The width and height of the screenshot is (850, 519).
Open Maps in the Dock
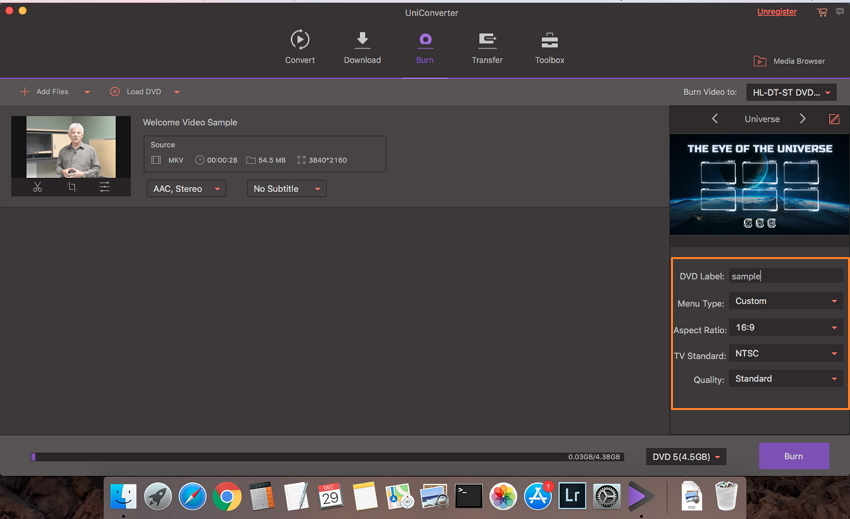(x=400, y=496)
